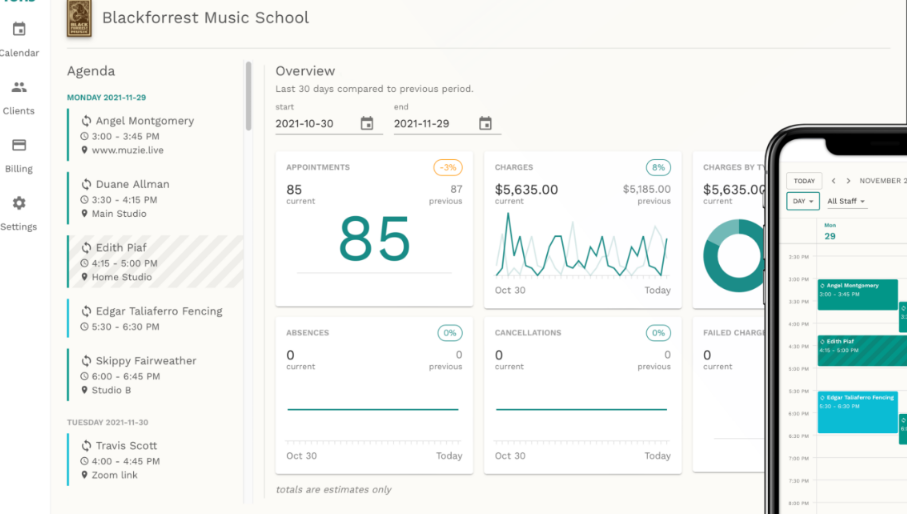Screen dimensions: 907x514
Task: Click the TUESDAY 2021-11-30 agenda heading
Action: click(x=108, y=423)
